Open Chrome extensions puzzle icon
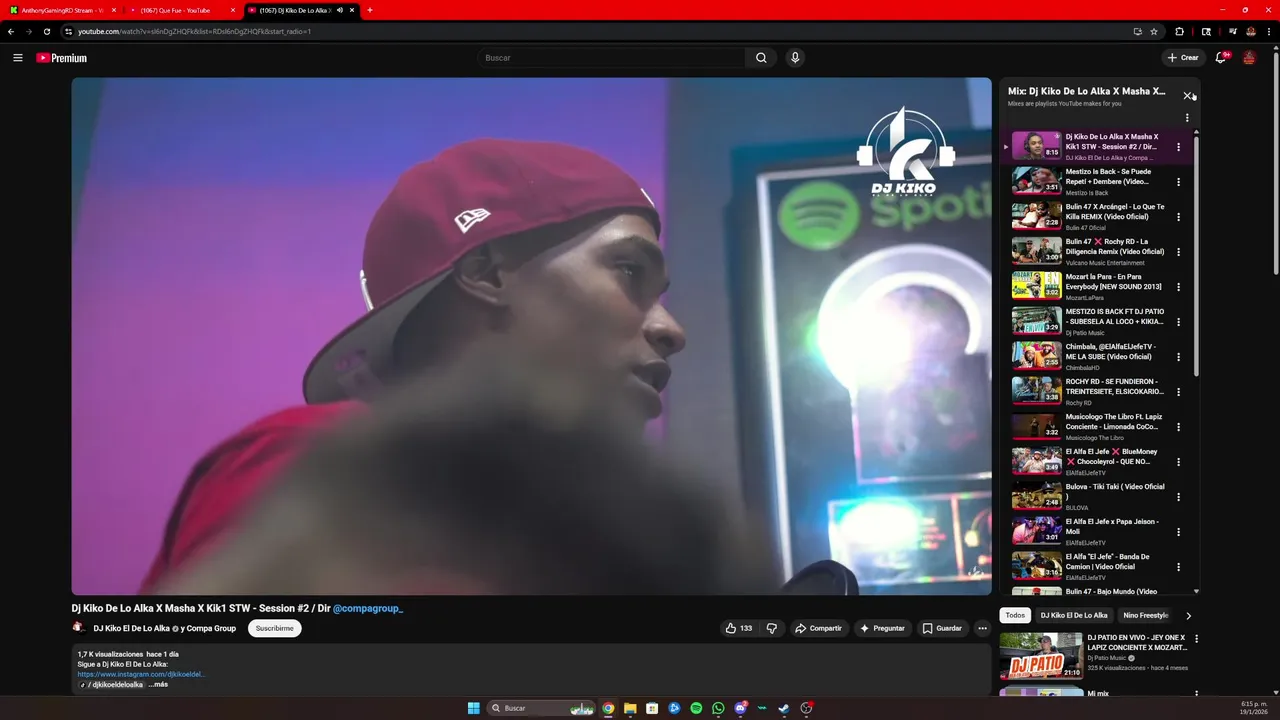The width and height of the screenshot is (1280, 720). (1179, 31)
